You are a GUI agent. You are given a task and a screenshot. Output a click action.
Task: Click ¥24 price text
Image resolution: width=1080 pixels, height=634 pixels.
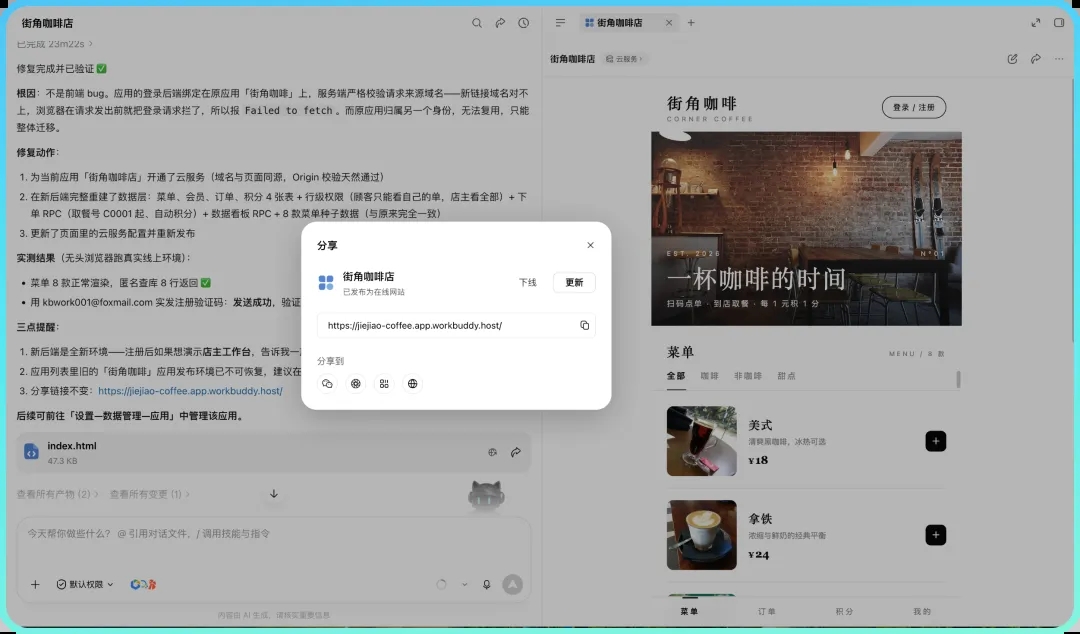coord(758,554)
